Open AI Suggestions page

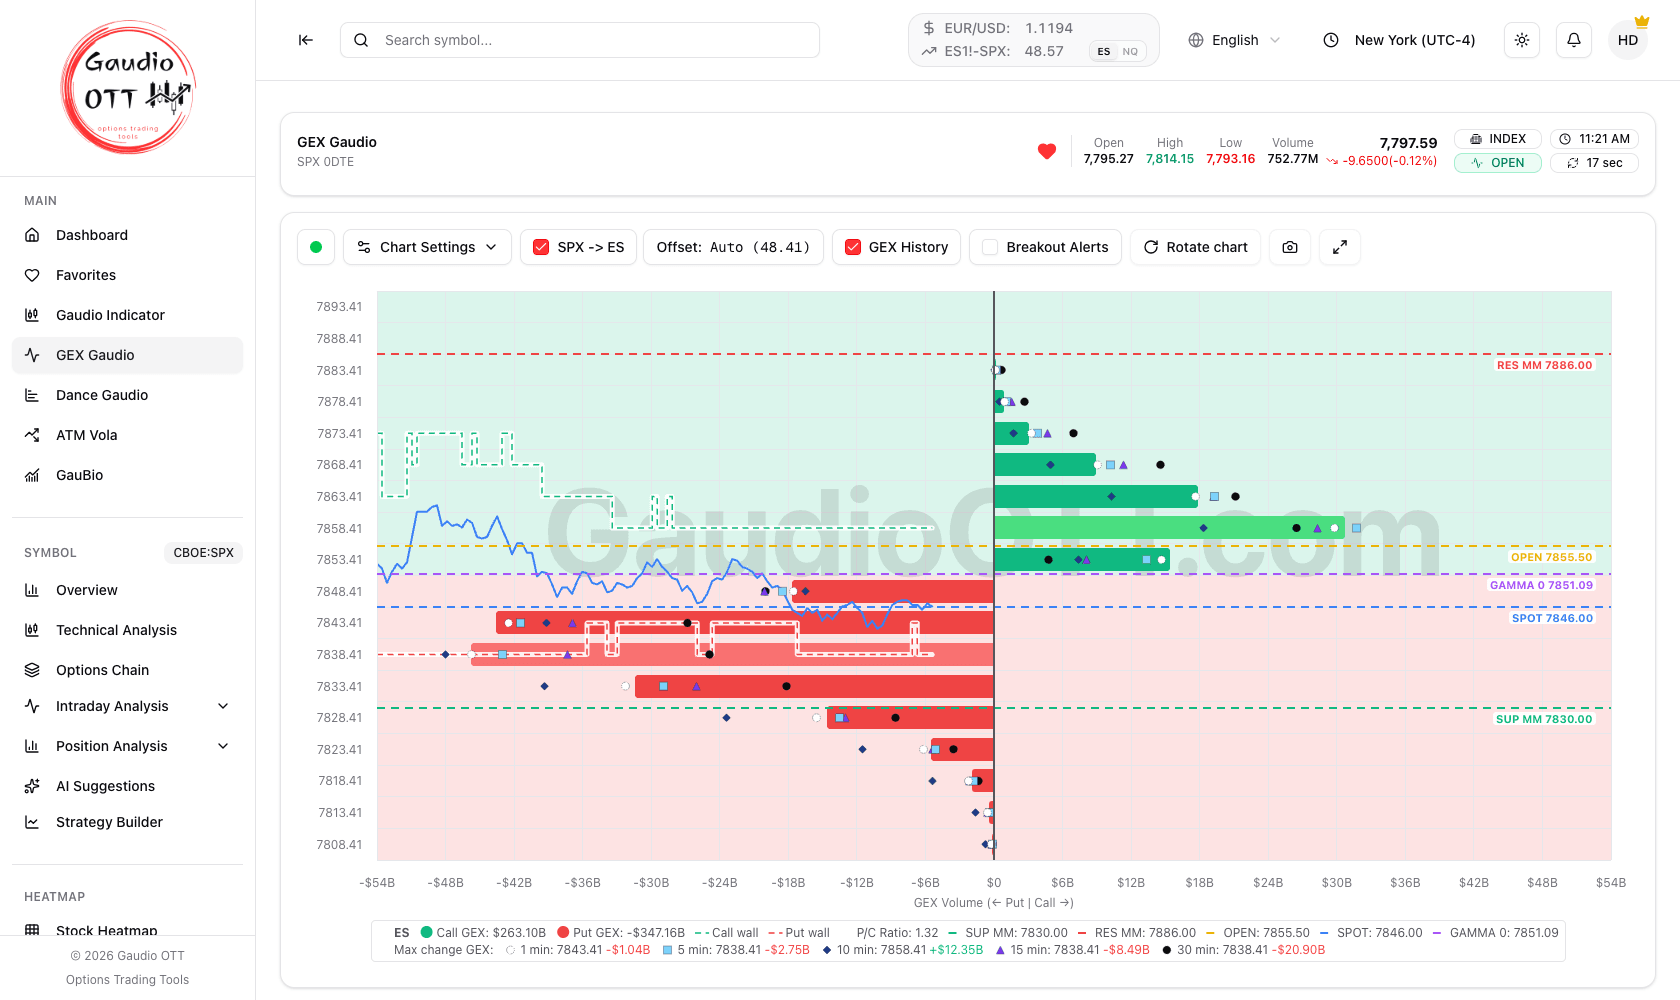(127, 786)
